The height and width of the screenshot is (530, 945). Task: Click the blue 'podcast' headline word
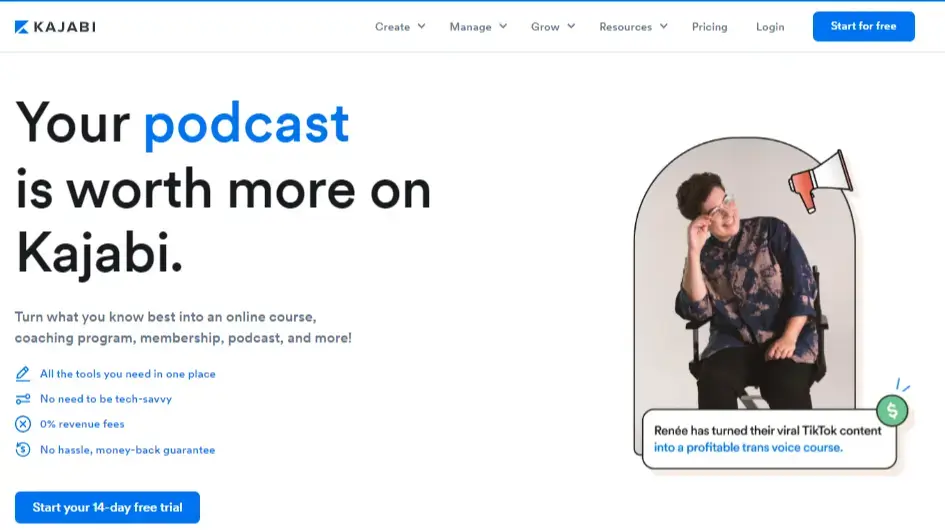point(246,123)
